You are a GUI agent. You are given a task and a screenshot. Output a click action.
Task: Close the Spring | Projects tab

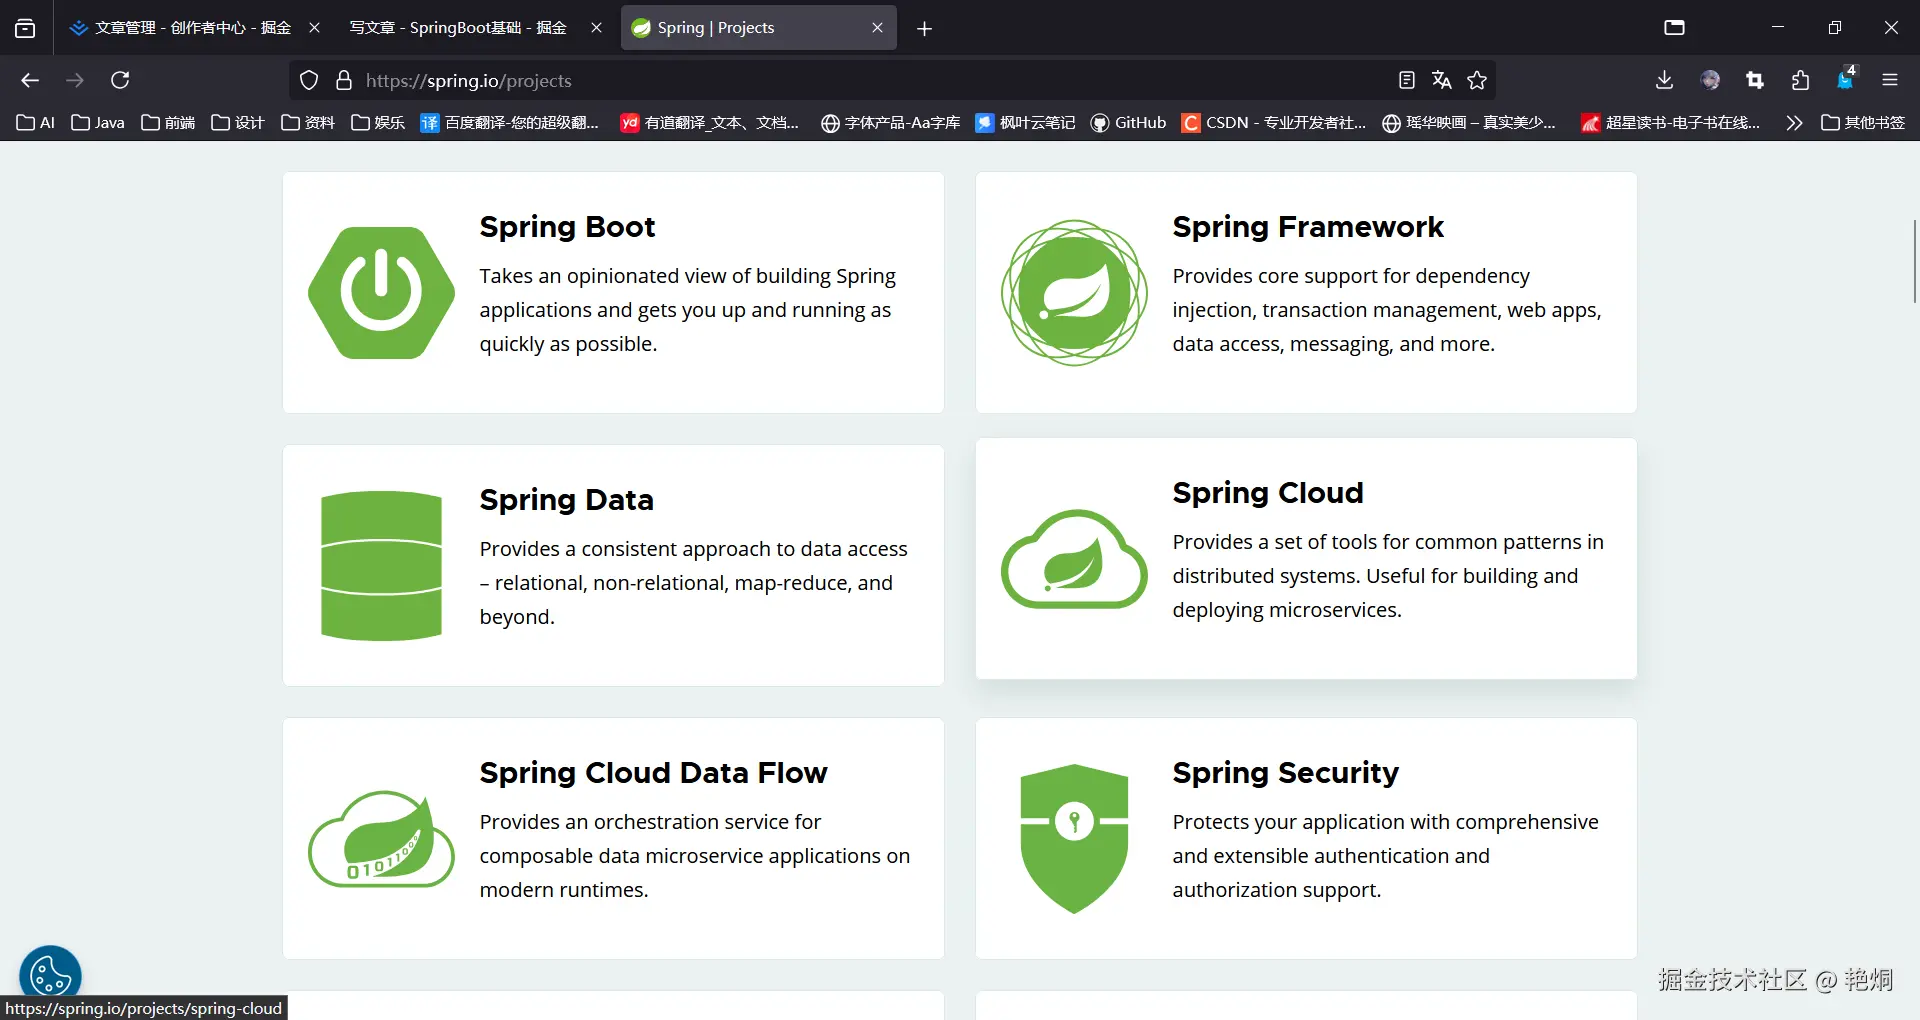tap(877, 28)
